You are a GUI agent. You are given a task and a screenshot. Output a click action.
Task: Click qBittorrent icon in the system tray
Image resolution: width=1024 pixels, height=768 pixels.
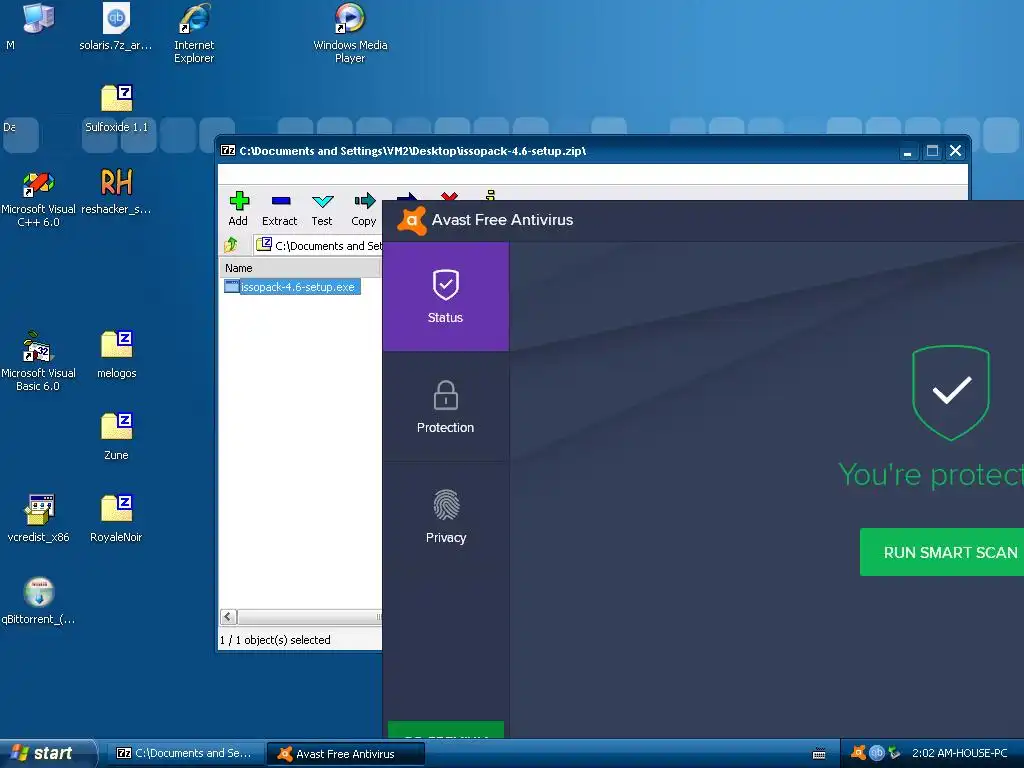[x=876, y=753]
